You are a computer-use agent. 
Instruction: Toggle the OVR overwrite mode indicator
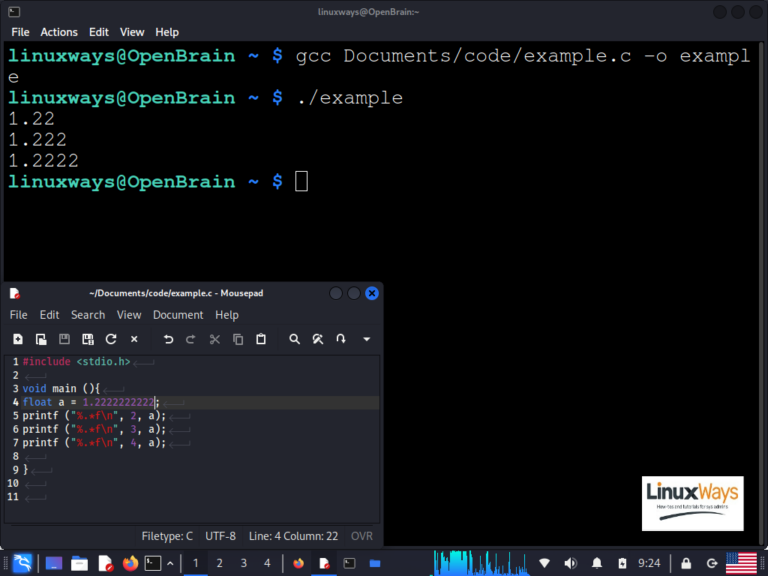pos(362,536)
